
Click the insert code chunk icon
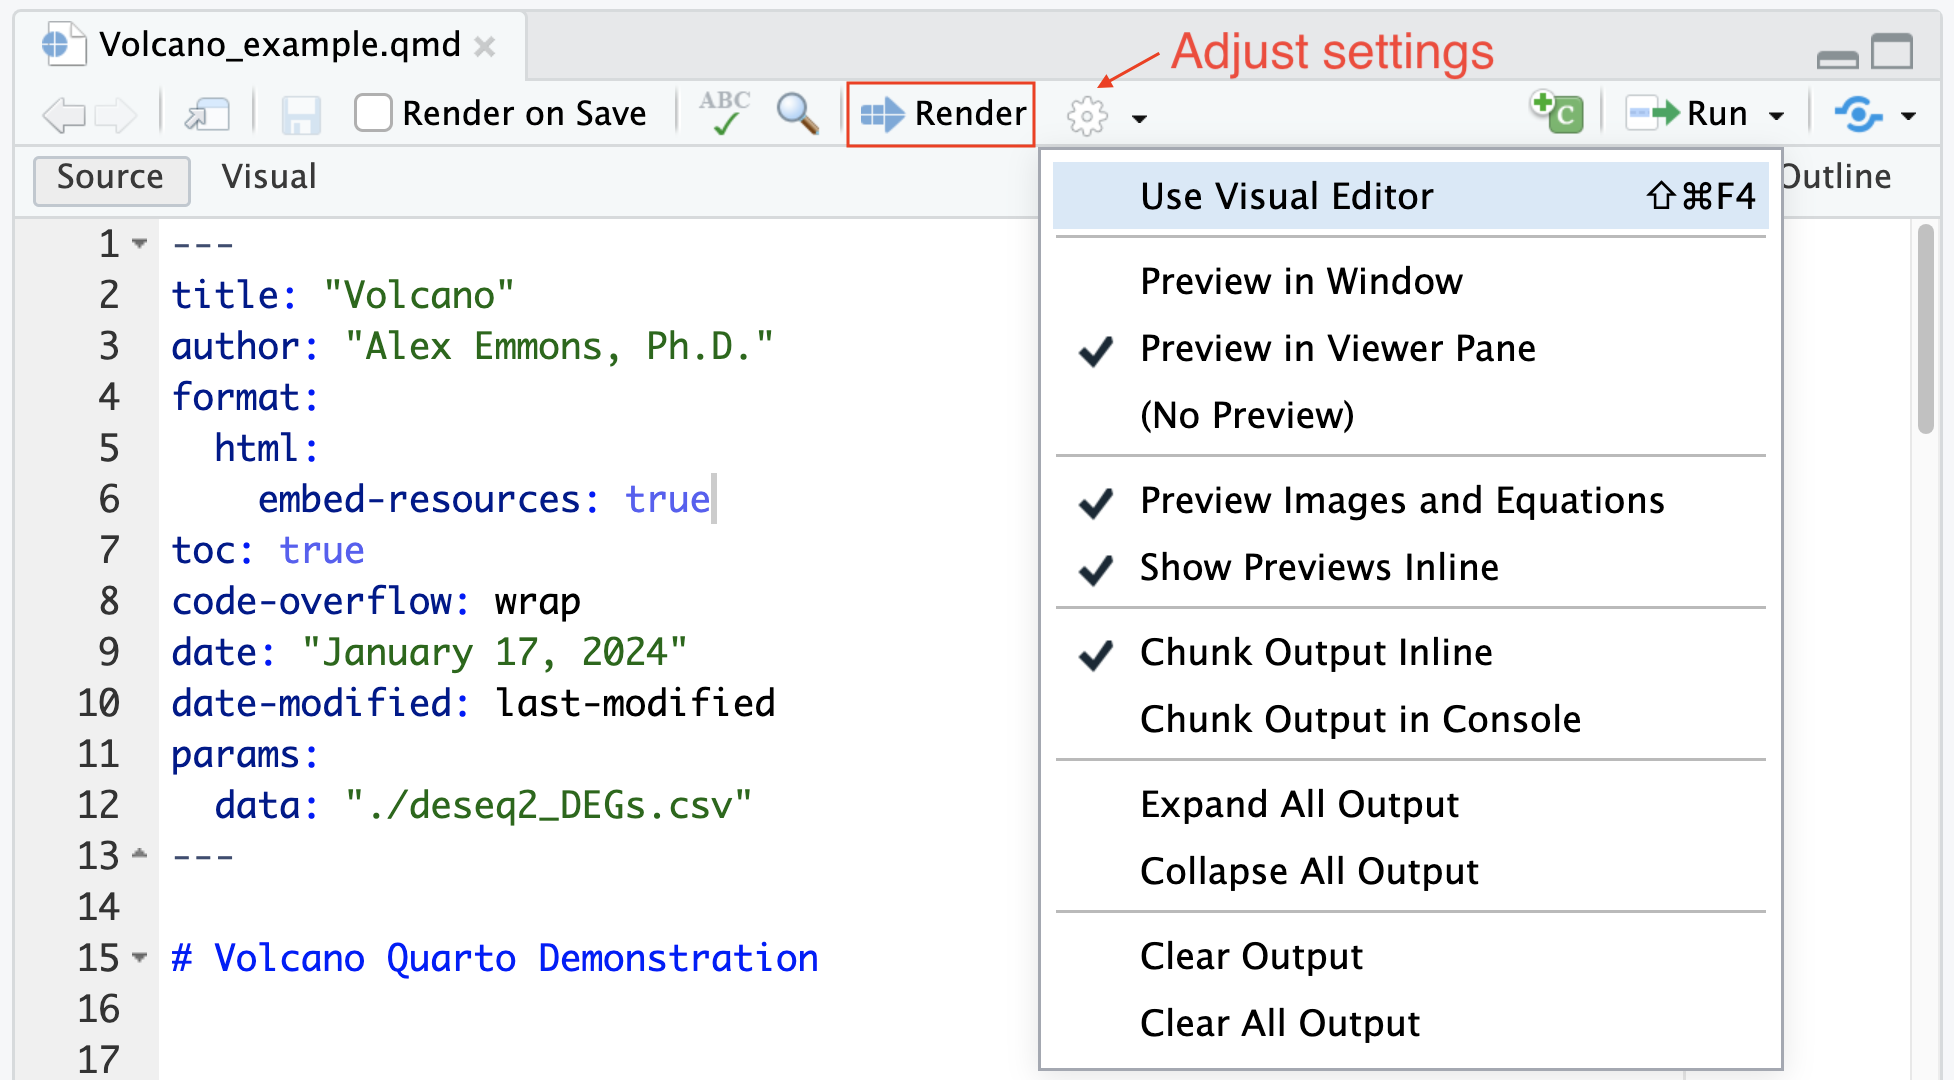coord(1557,112)
